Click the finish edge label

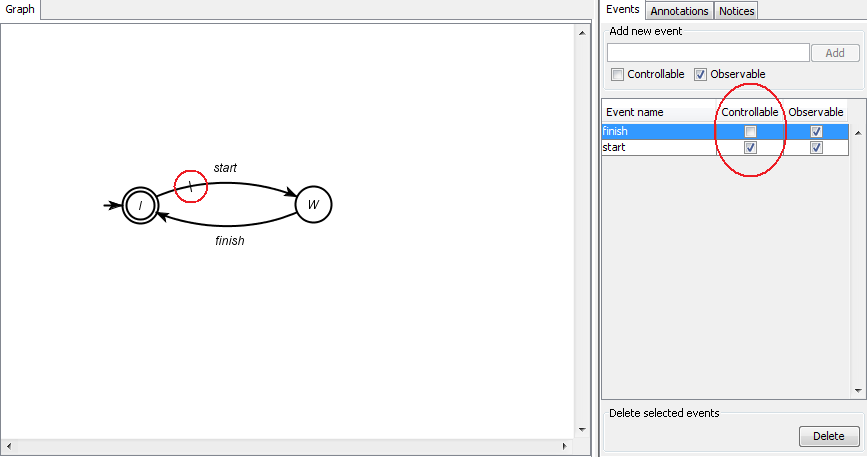pyautogui.click(x=229, y=241)
